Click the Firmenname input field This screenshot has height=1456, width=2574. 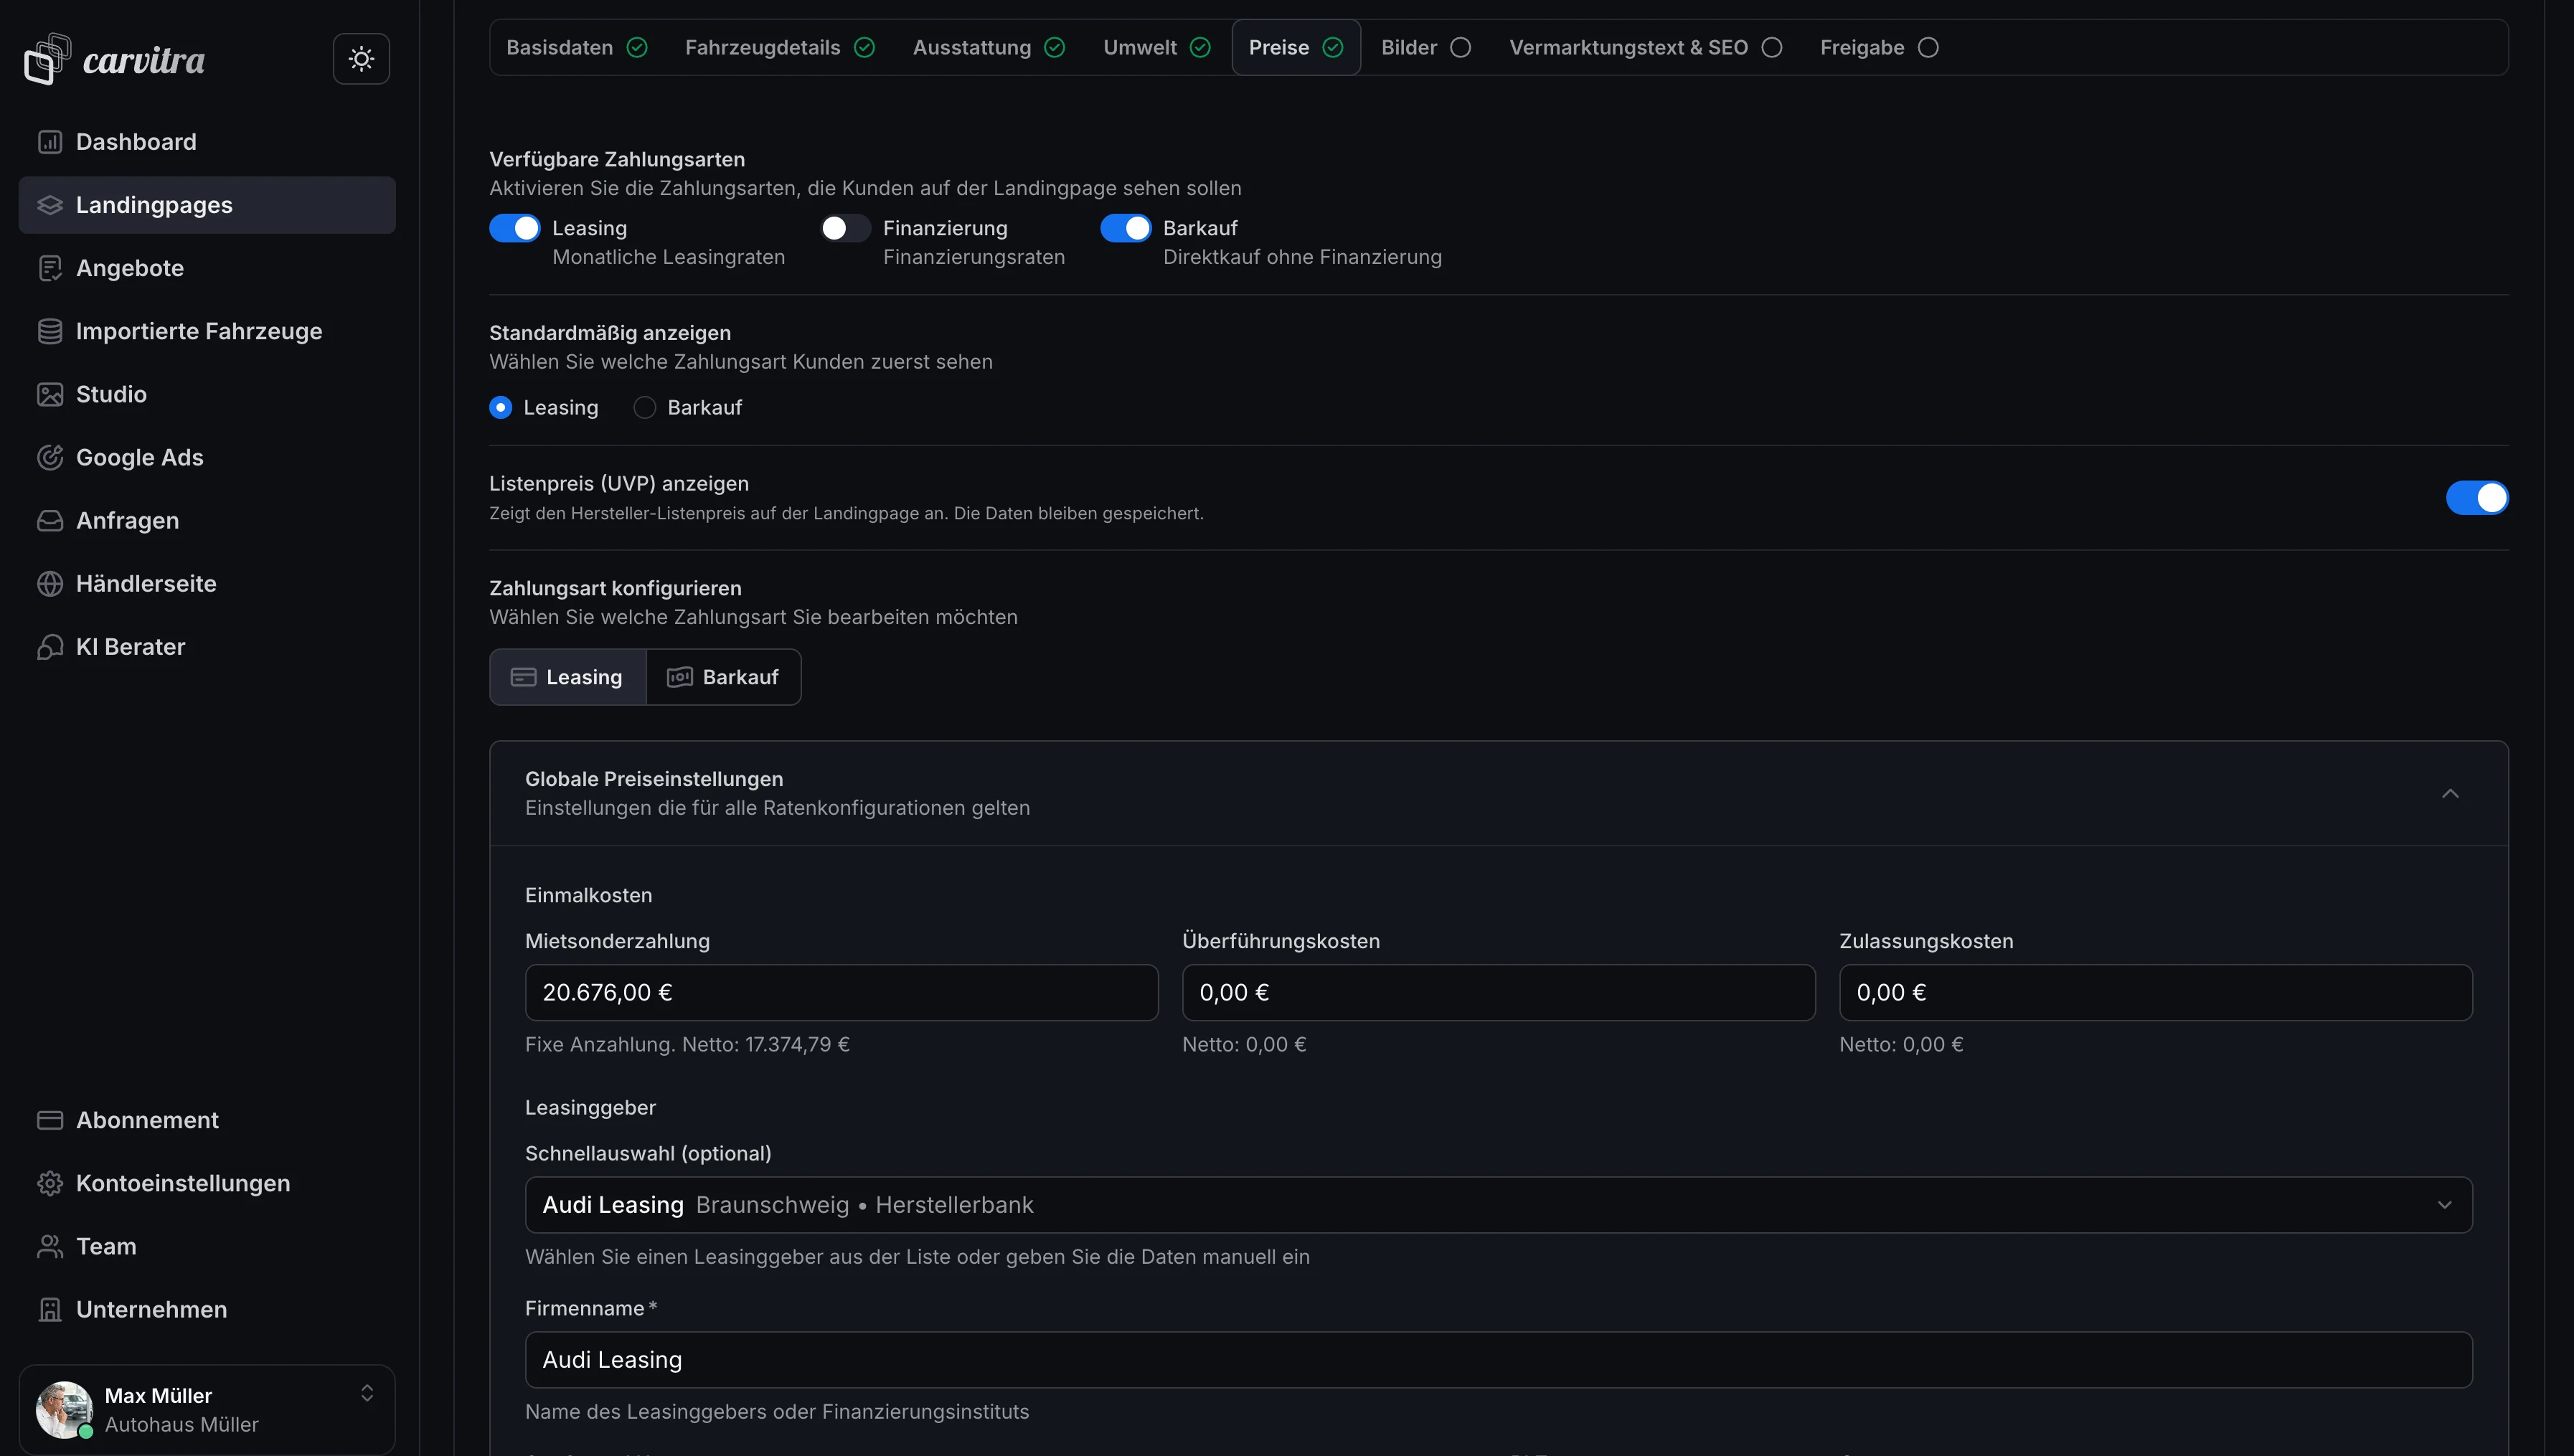click(1498, 1359)
